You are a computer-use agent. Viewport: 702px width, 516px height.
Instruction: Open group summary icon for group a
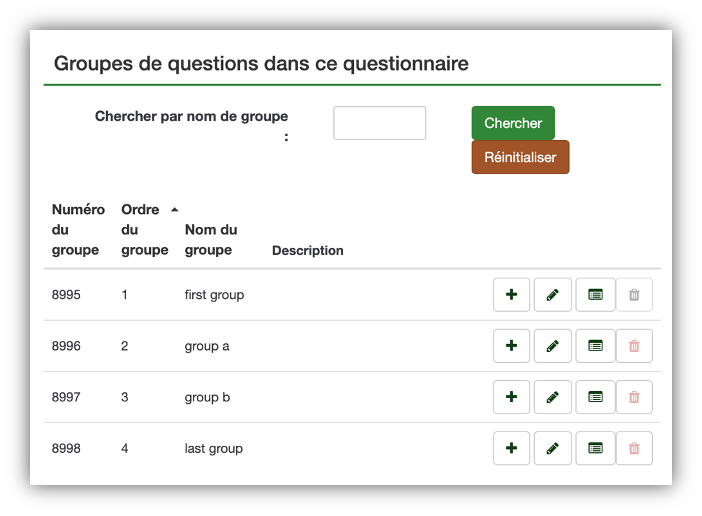(x=595, y=346)
